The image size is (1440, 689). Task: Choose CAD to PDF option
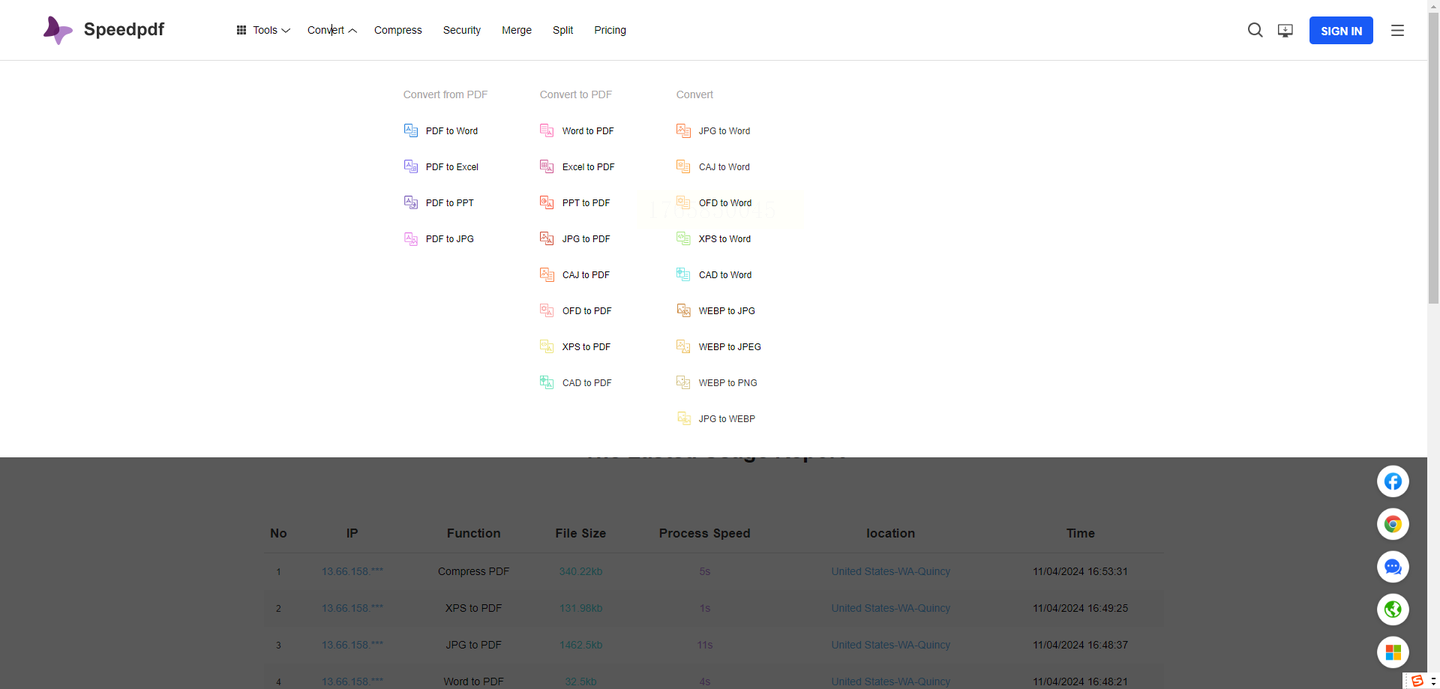(586, 383)
